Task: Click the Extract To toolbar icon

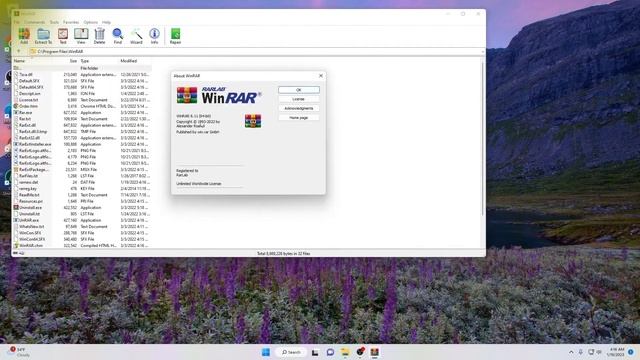Action: [43, 36]
